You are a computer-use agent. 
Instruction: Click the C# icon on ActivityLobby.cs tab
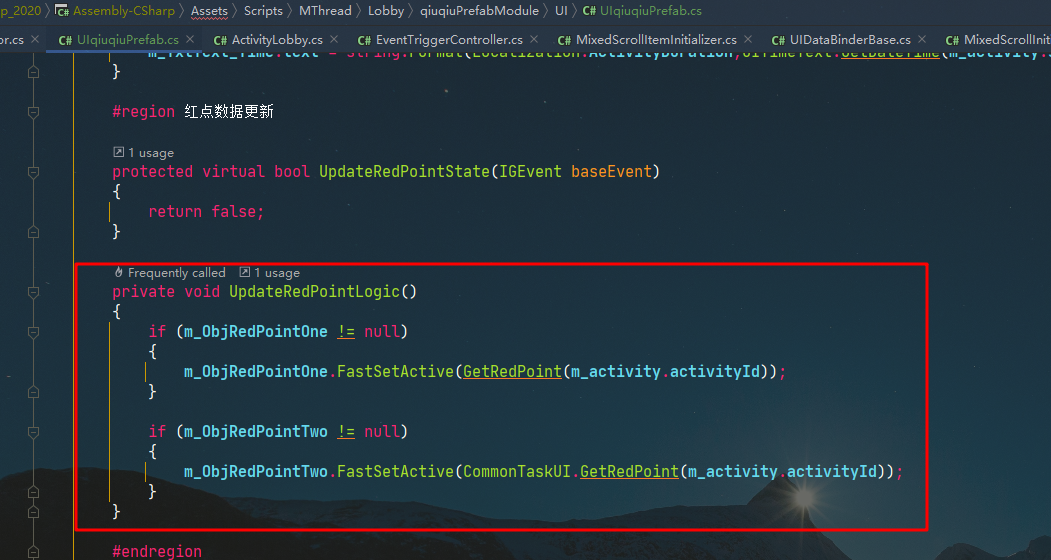click(x=220, y=40)
